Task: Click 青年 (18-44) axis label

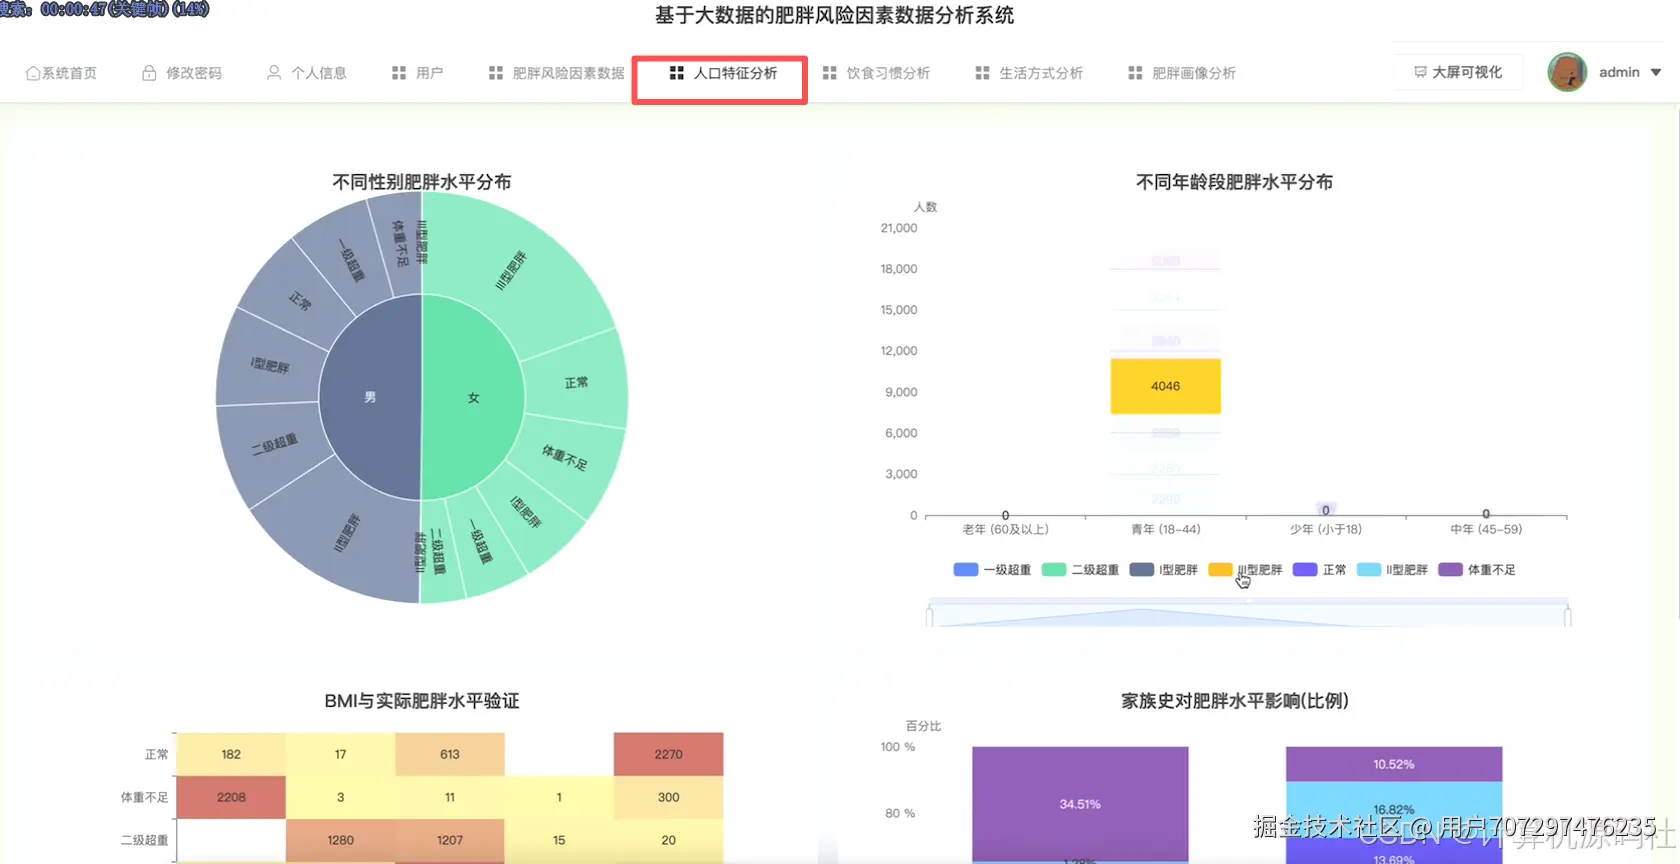Action: click(x=1166, y=529)
